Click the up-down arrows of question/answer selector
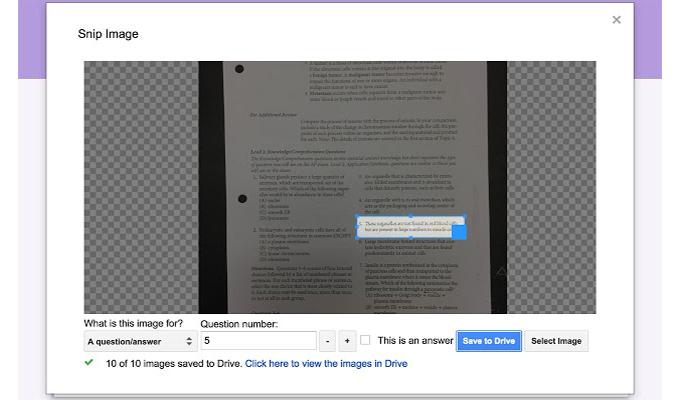Viewport: 680px width, 400px height. tap(189, 341)
